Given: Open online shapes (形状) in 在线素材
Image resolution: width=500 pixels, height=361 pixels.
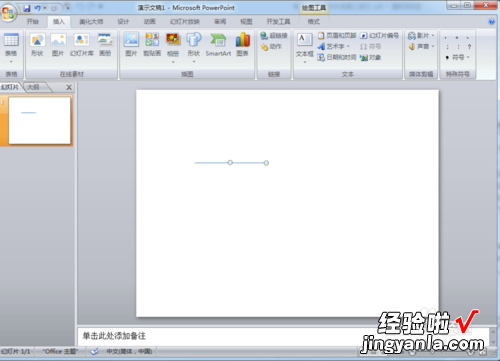Looking at the screenshot, I should (x=37, y=45).
